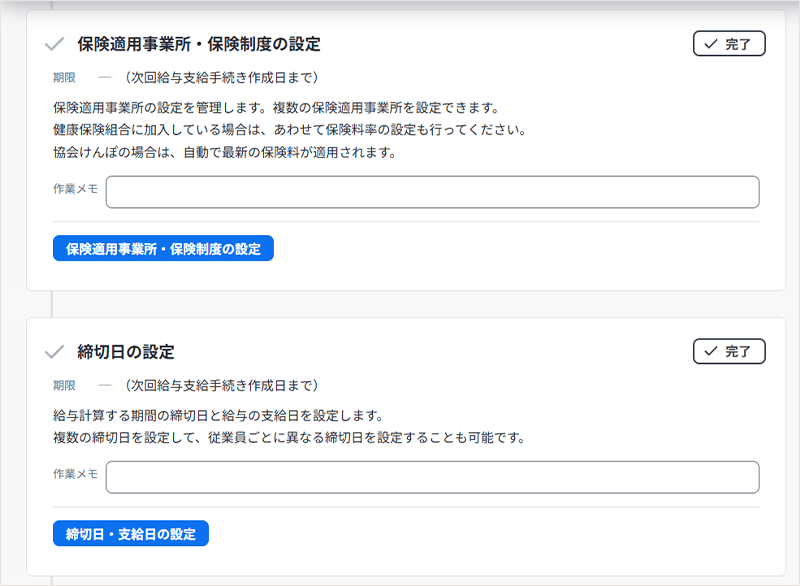Select the 締切日の設定 card heading

[x=126, y=352]
